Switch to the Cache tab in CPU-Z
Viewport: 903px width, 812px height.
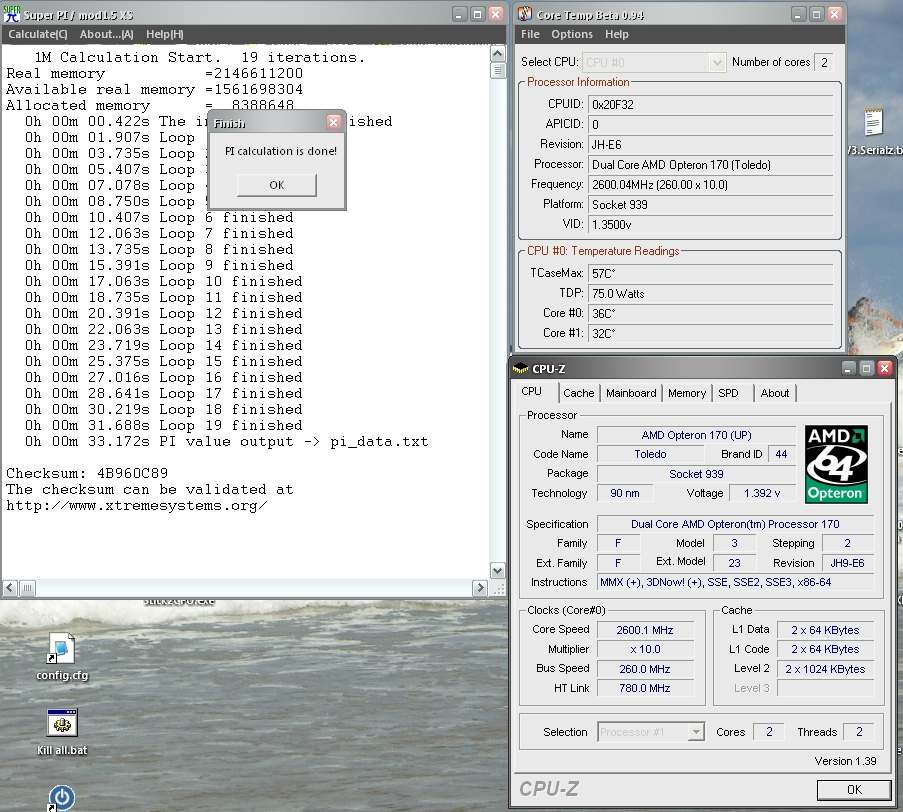(578, 393)
